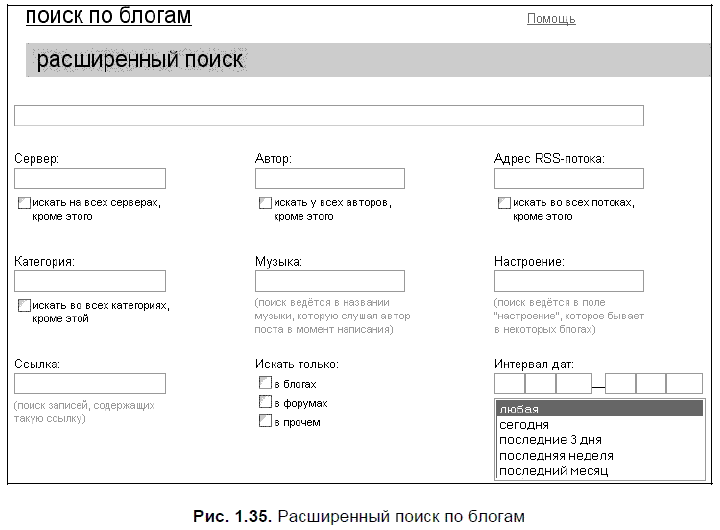720x530 pixels.
Task: Click the Сервер input field
Action: click(x=90, y=179)
